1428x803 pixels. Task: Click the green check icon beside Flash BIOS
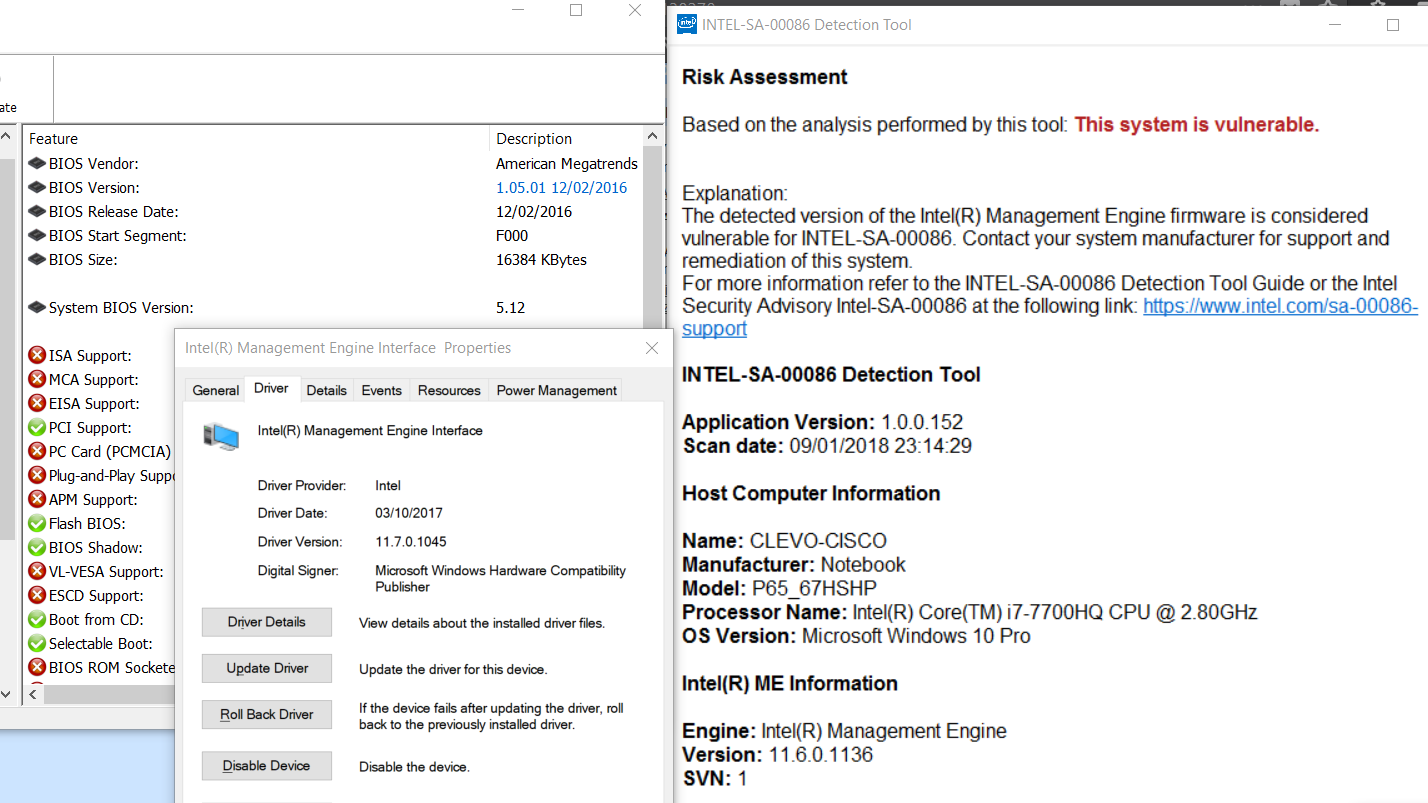pyautogui.click(x=37, y=524)
